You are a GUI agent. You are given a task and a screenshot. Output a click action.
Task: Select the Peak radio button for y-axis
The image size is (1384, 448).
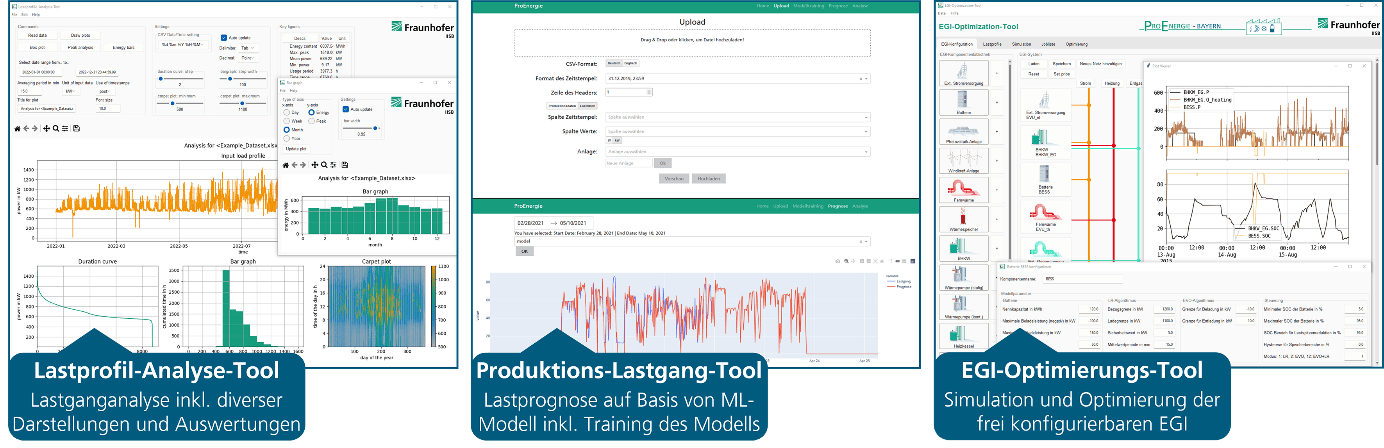311,121
